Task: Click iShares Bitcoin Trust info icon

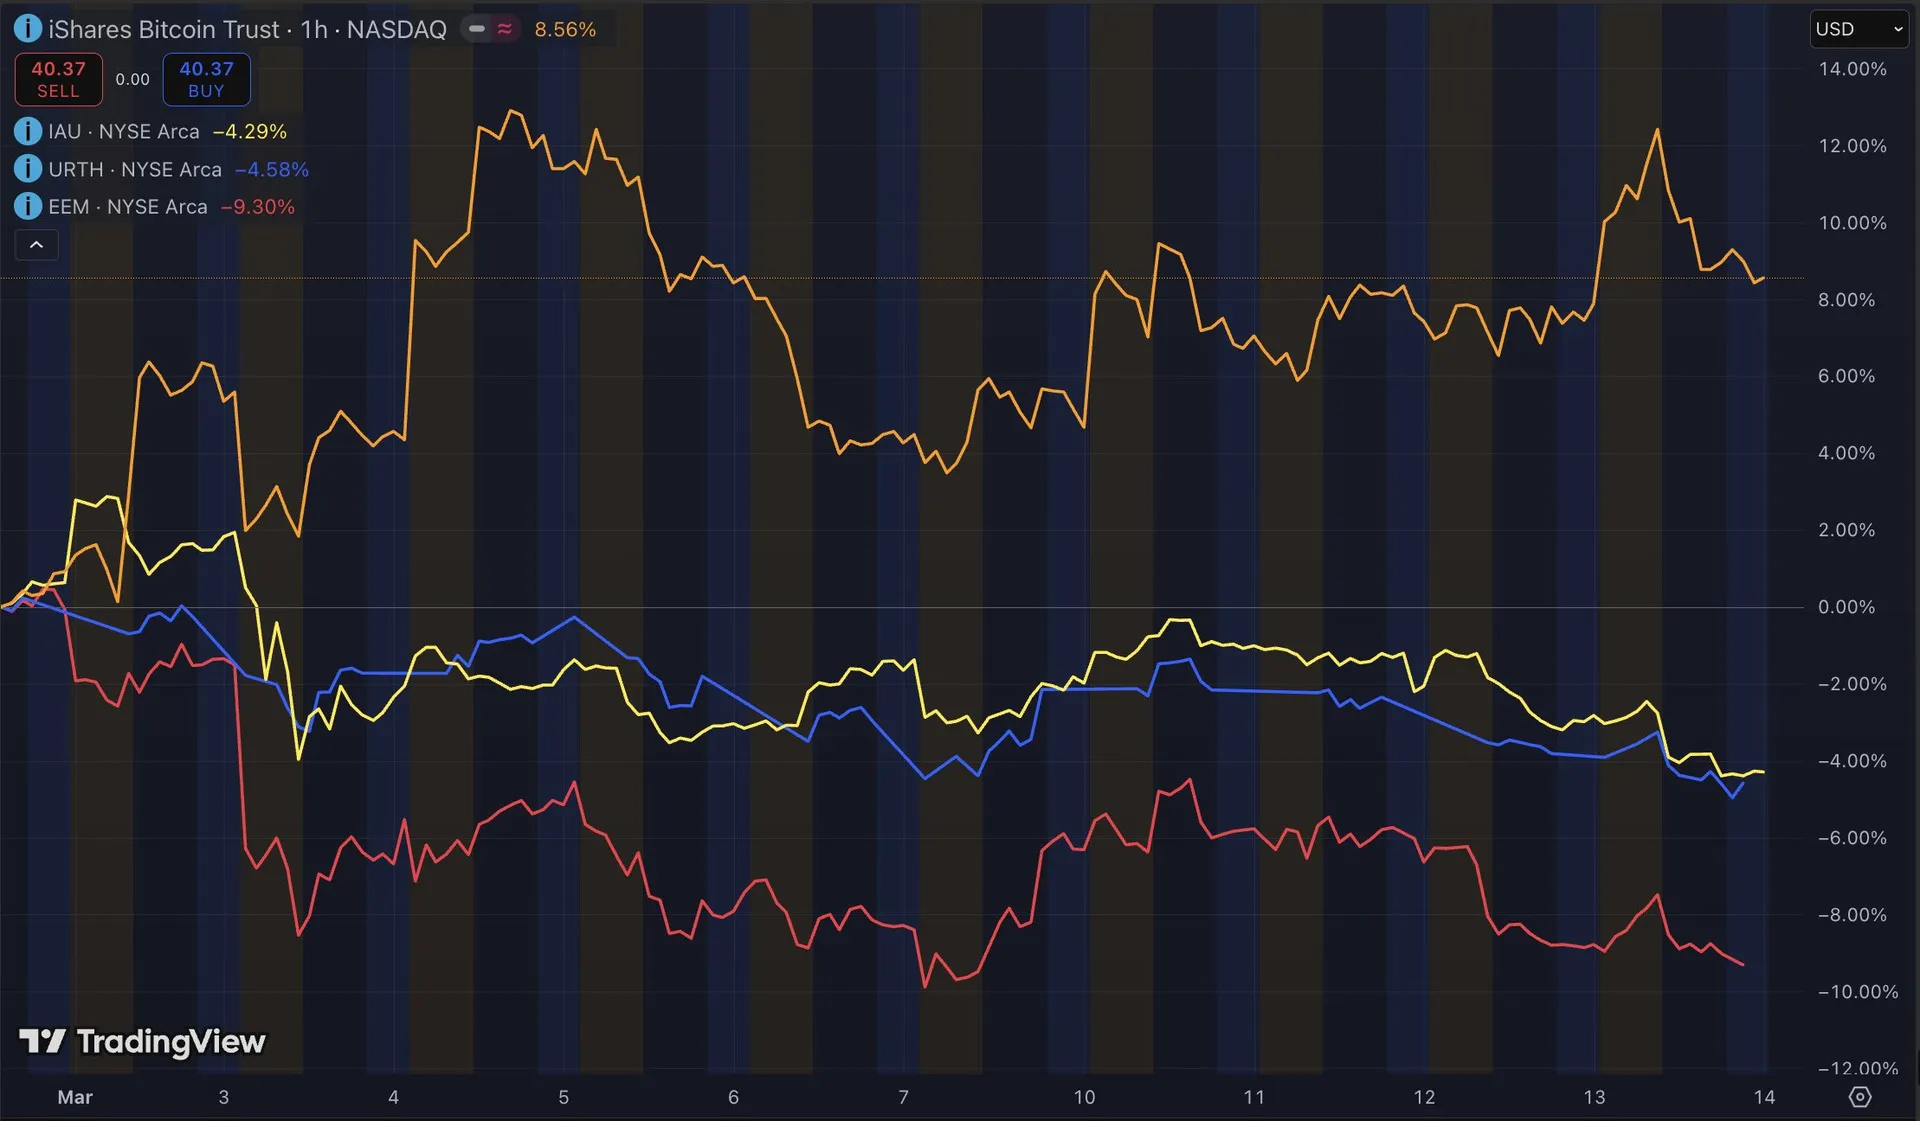Action: pos(27,29)
